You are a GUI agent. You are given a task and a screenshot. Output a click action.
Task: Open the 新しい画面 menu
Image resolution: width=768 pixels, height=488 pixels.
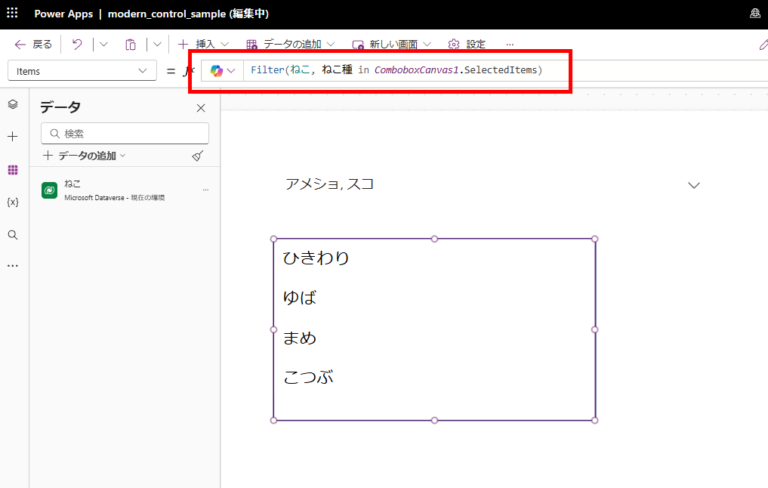[x=391, y=44]
